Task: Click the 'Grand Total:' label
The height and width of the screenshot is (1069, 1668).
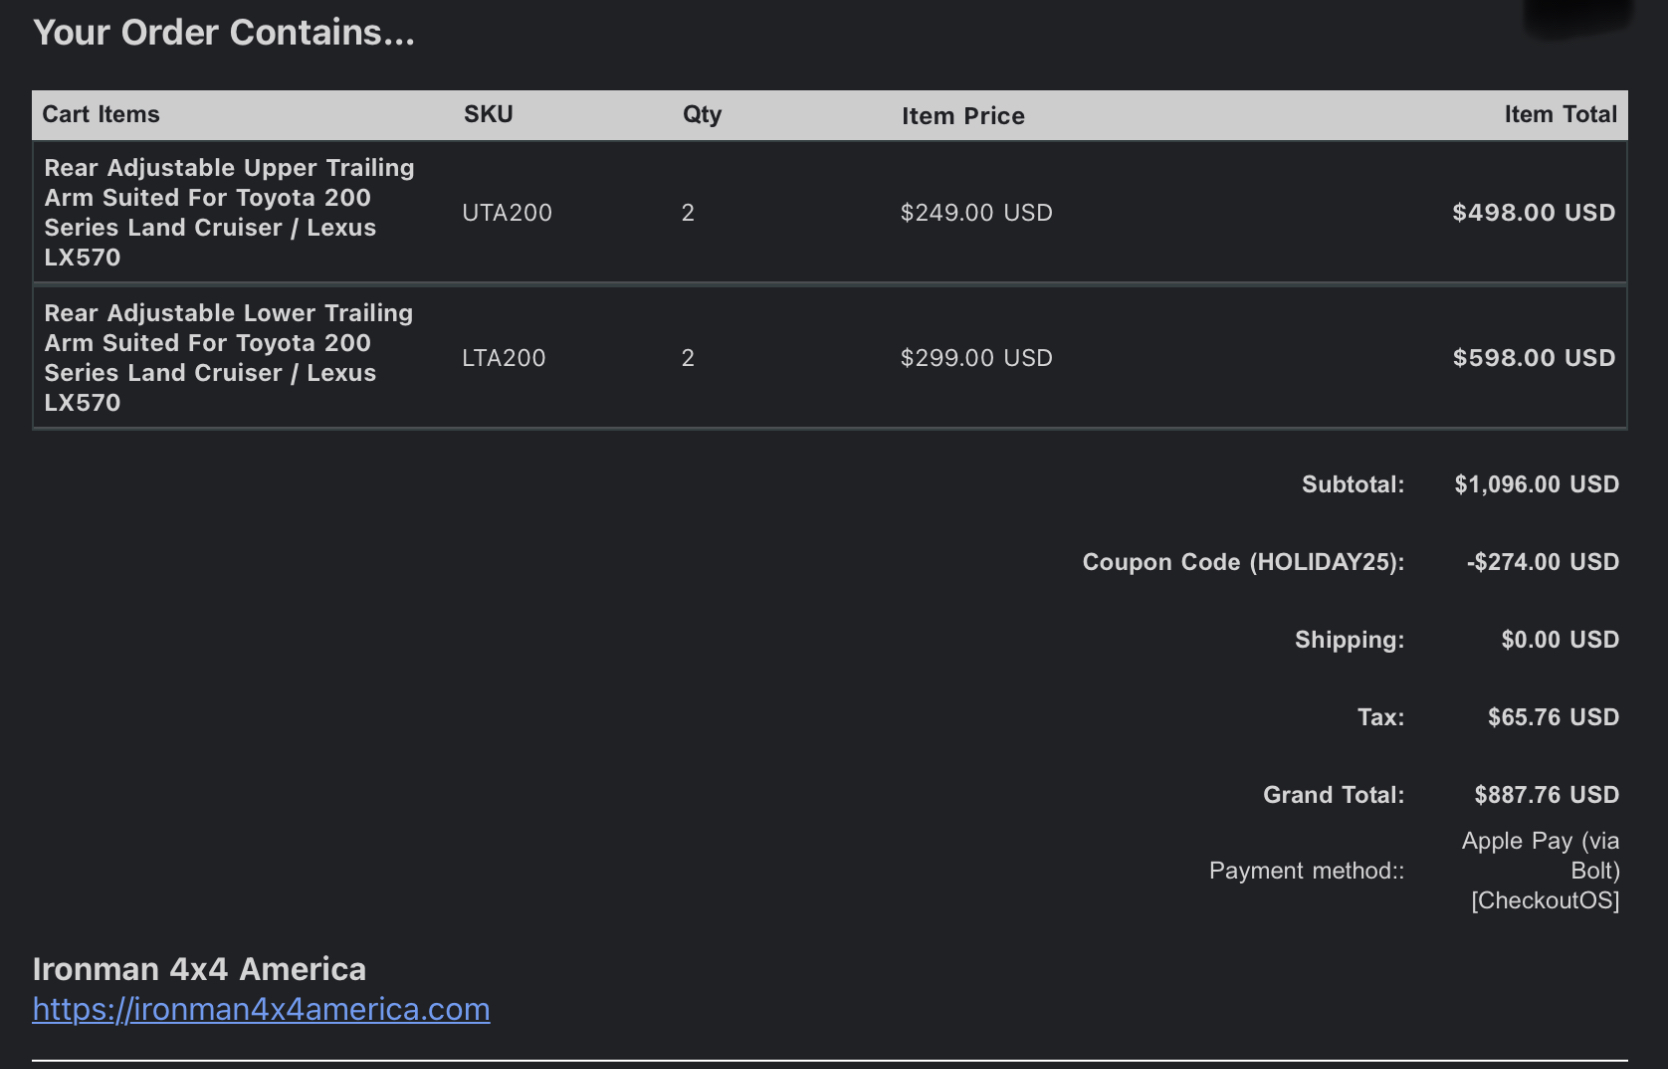Action: 1333,794
